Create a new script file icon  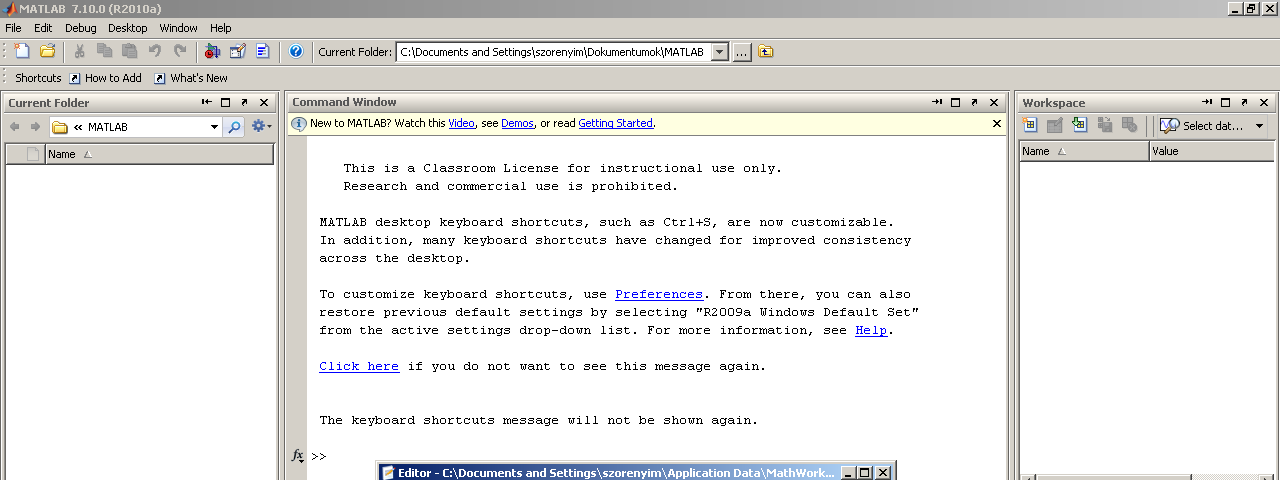22,51
